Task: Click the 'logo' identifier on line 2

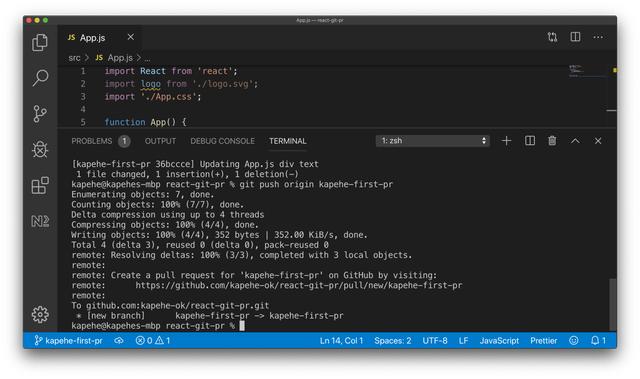Action: [x=151, y=84]
